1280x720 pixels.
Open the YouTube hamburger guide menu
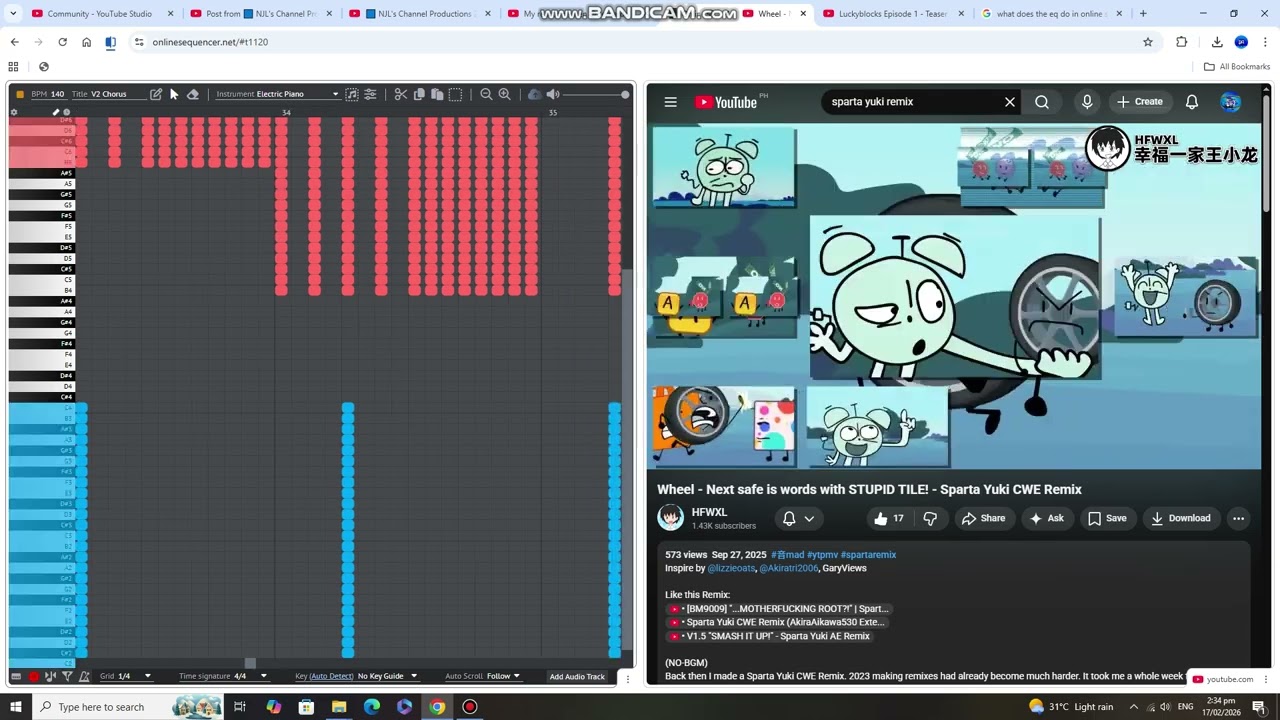tap(671, 102)
